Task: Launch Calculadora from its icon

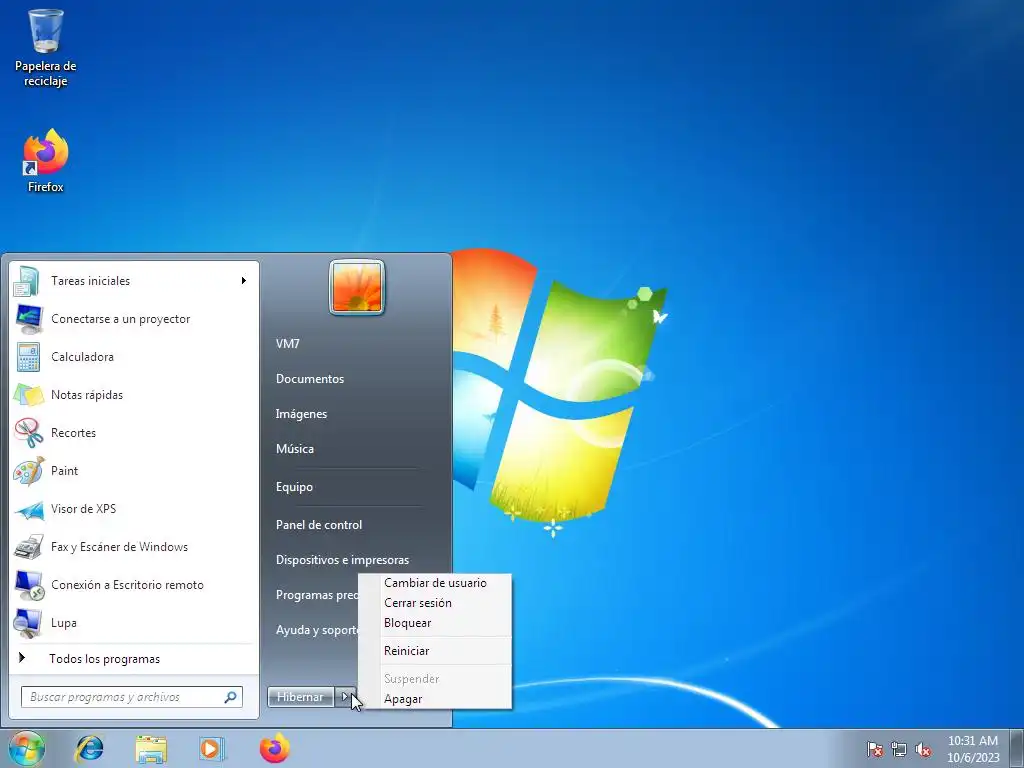Action: click(x=28, y=357)
